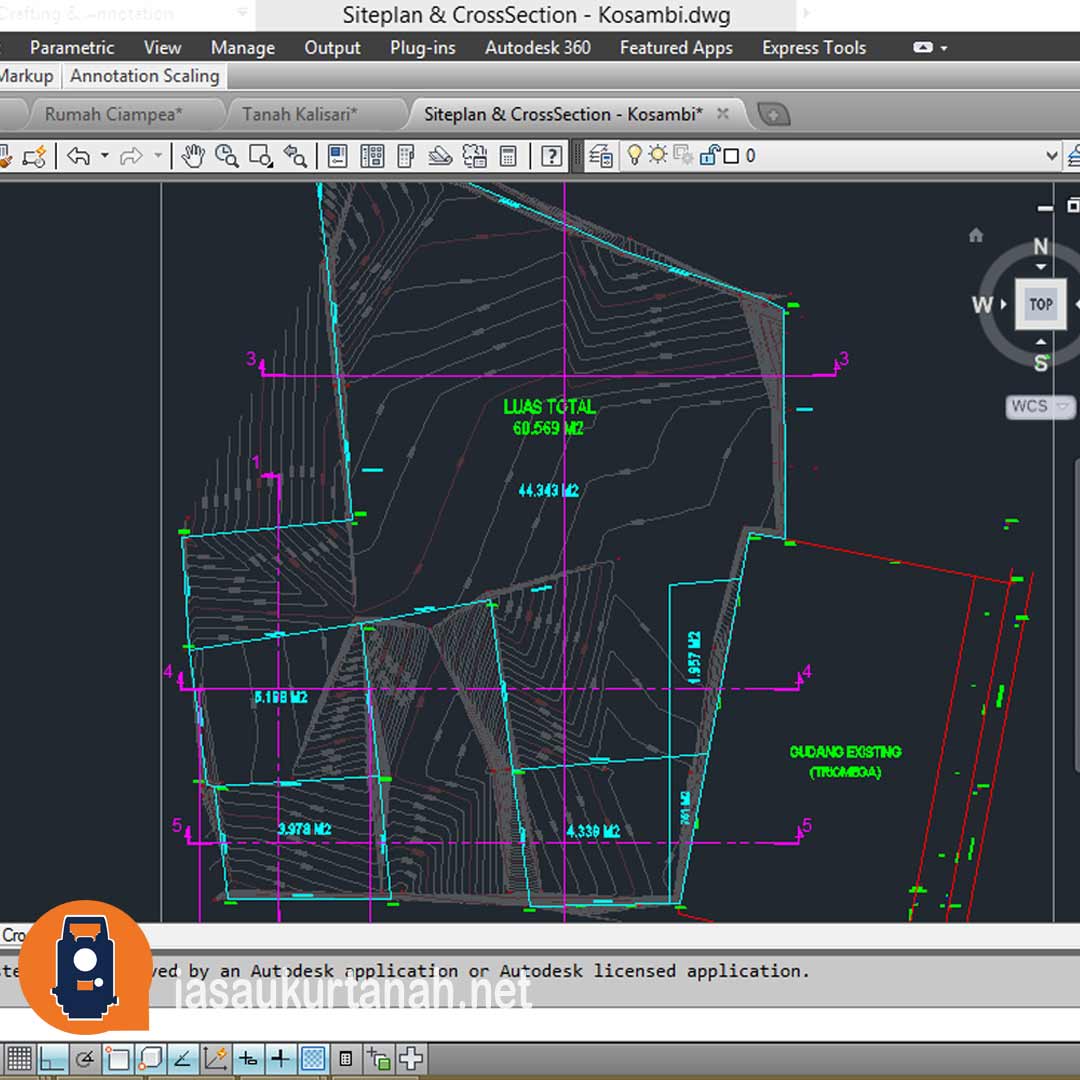Click the ViewCube home icon
Viewport: 1080px width, 1080px height.
[976, 236]
